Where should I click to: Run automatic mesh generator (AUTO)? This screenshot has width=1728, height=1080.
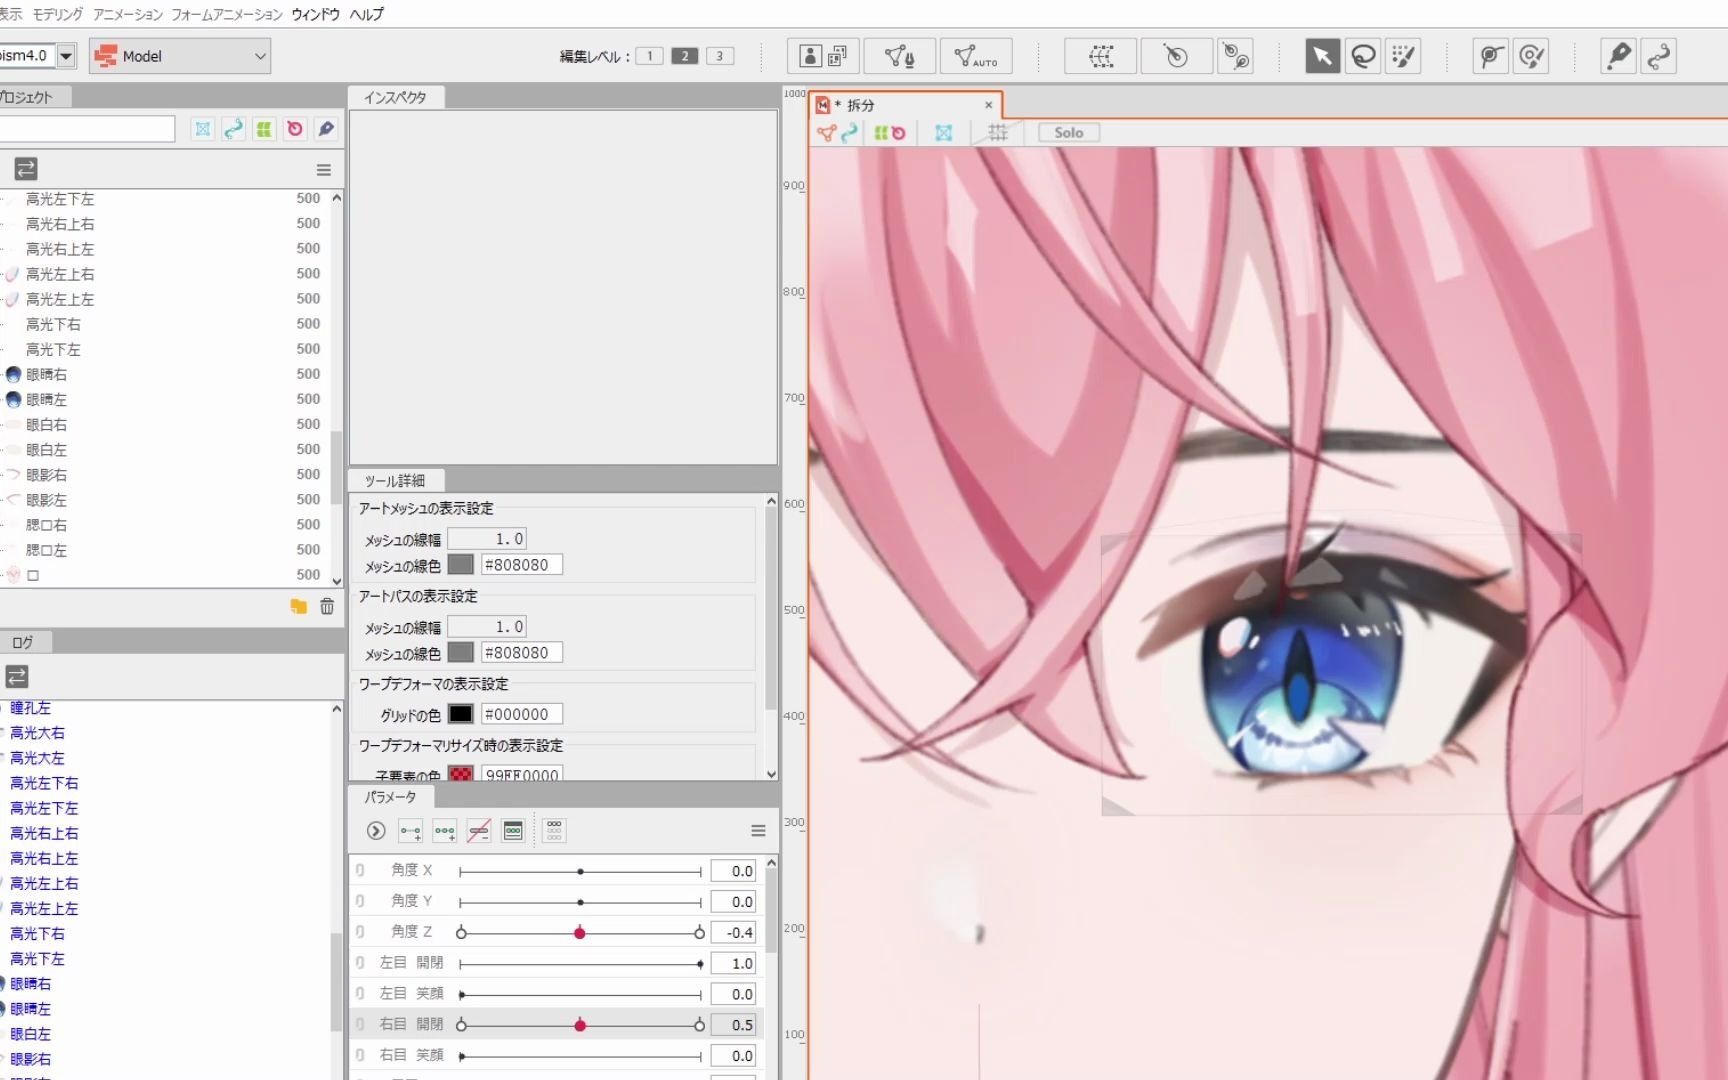point(976,56)
